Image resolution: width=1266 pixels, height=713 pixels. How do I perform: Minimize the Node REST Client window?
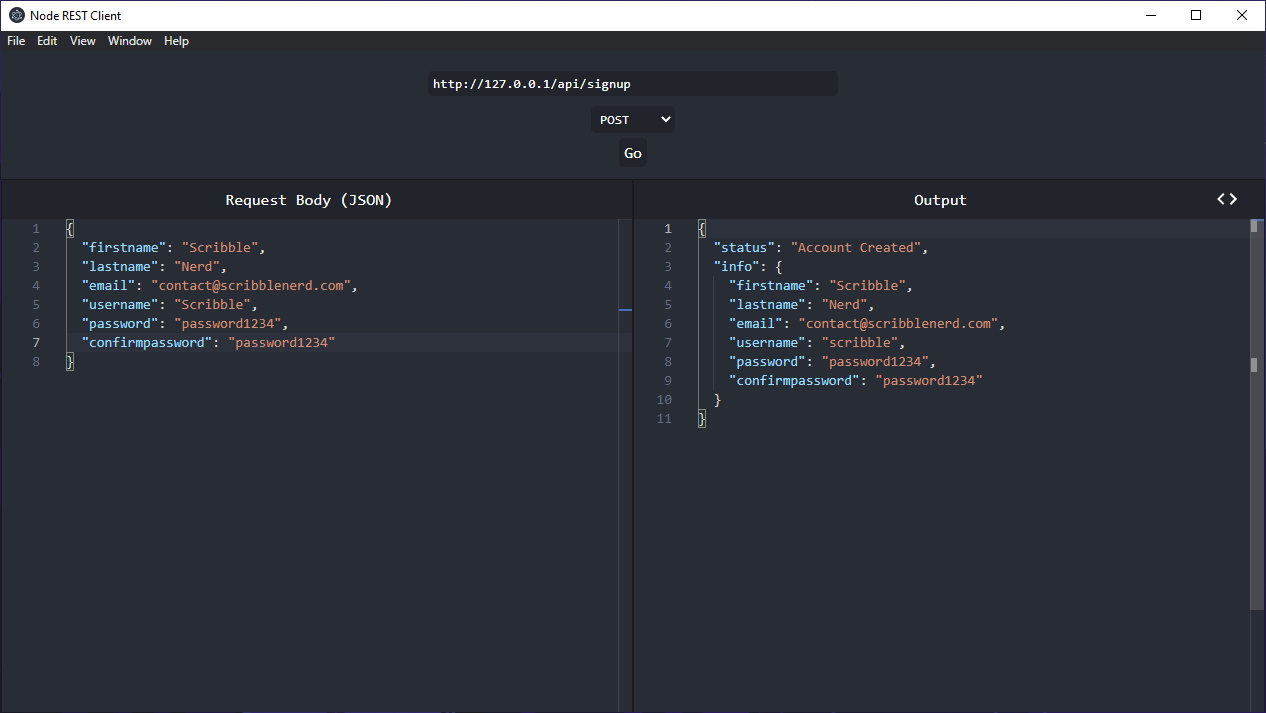(x=1150, y=15)
